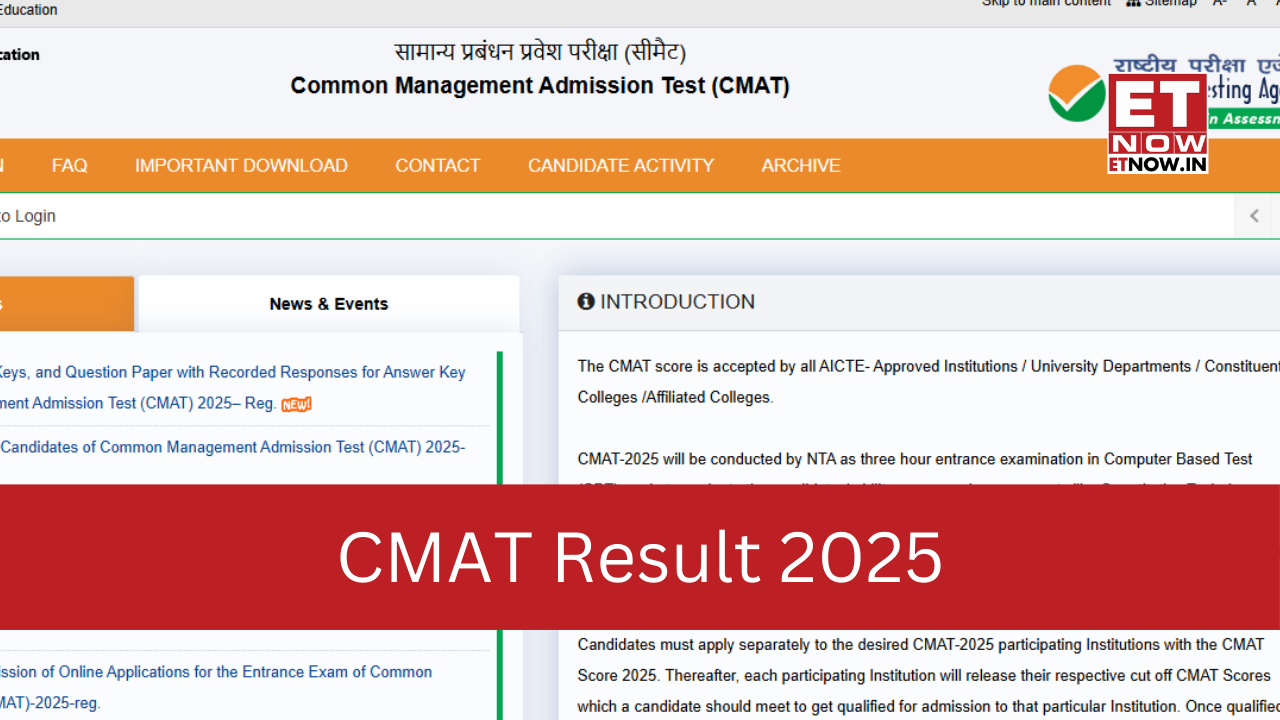Click the info icon beside INTRODUCTION heading
1280x720 pixels.
coord(586,301)
